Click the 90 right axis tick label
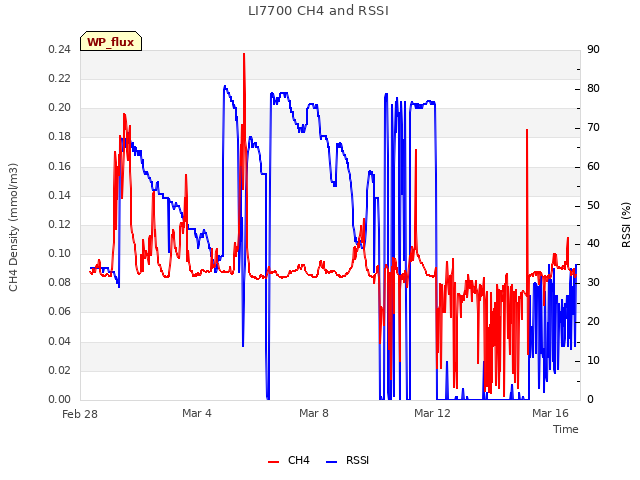 [593, 49]
